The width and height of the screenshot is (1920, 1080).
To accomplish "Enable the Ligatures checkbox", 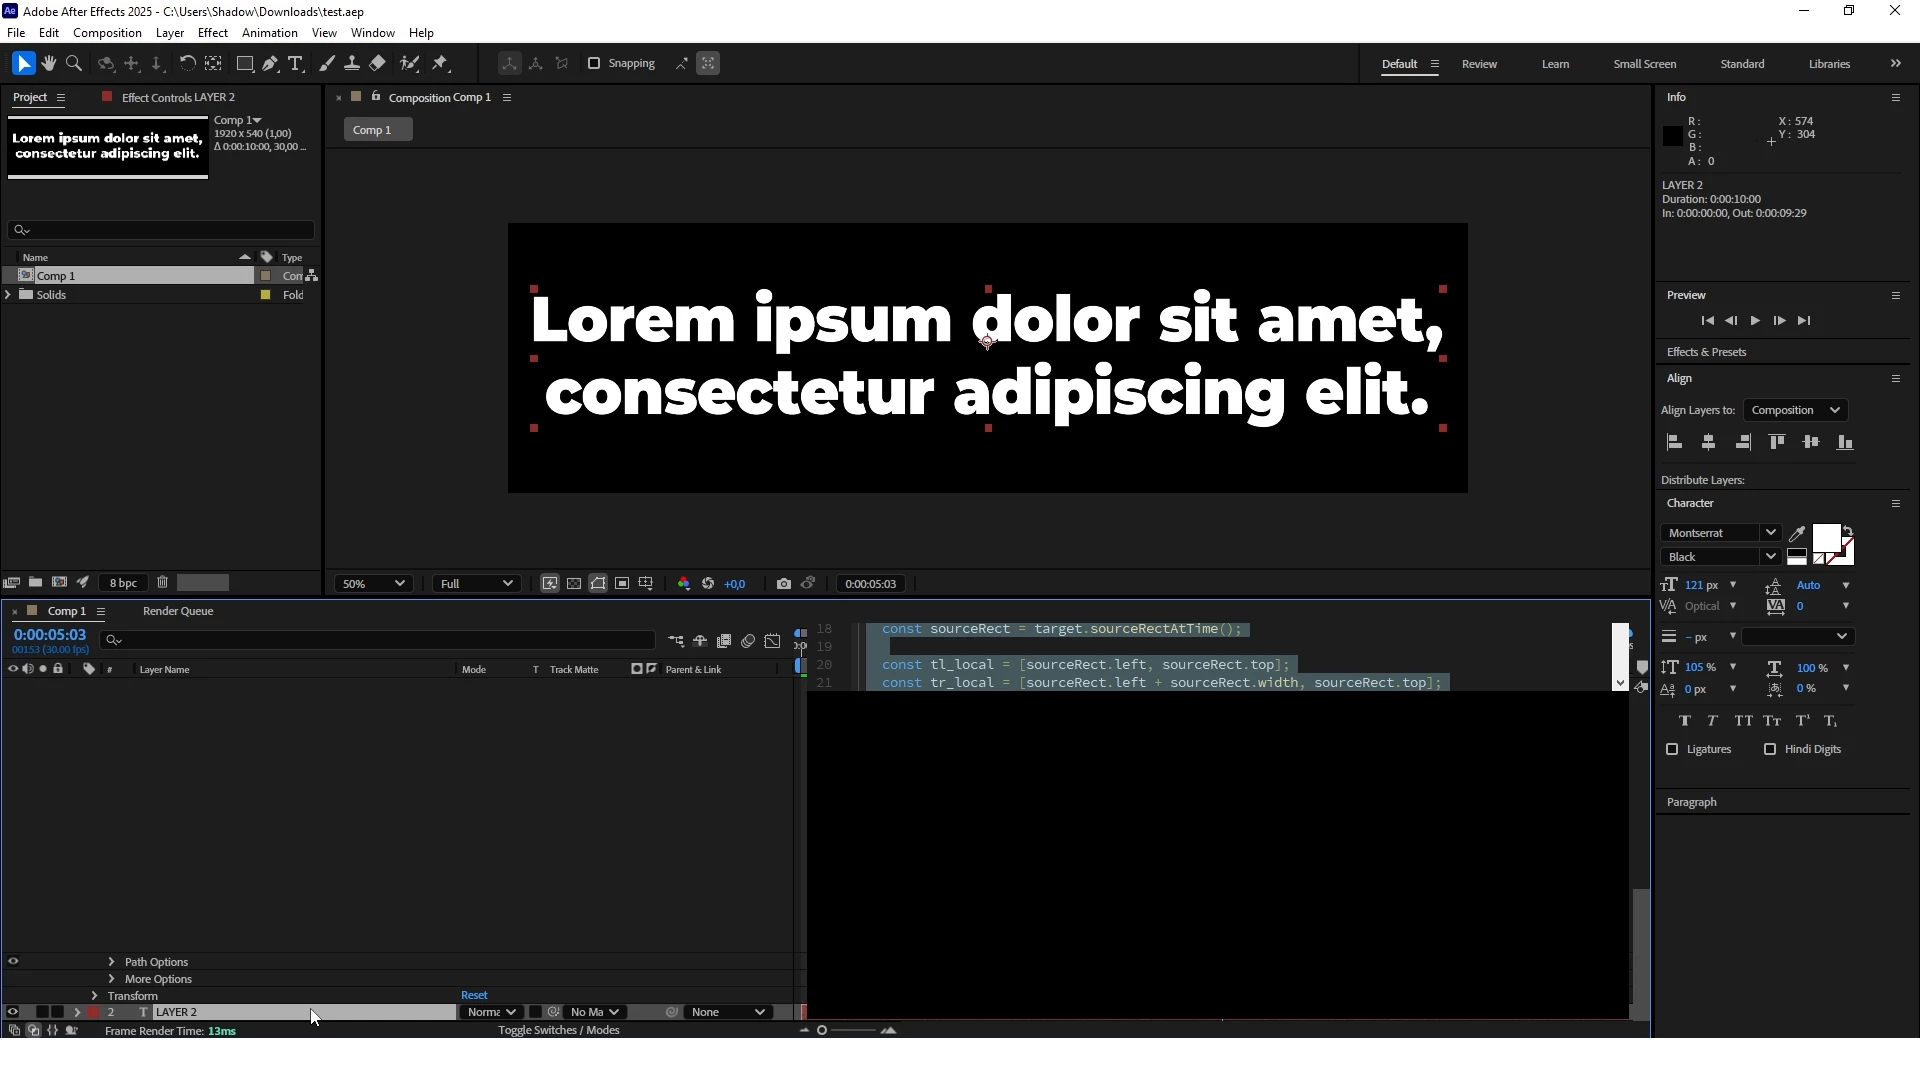I will [x=1672, y=749].
